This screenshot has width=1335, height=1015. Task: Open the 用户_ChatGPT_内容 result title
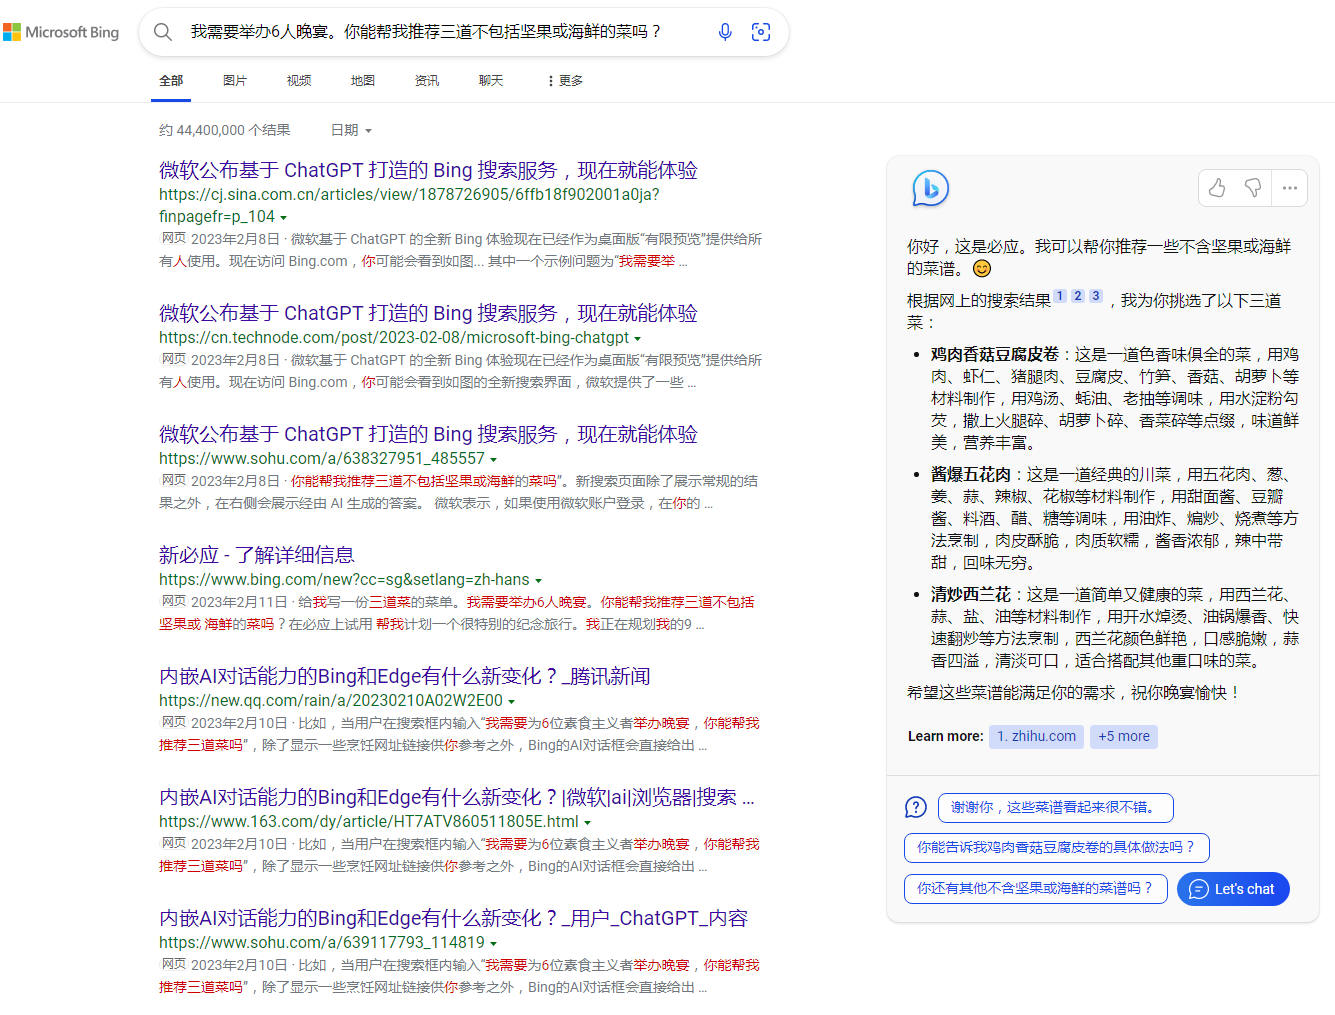coord(453,919)
